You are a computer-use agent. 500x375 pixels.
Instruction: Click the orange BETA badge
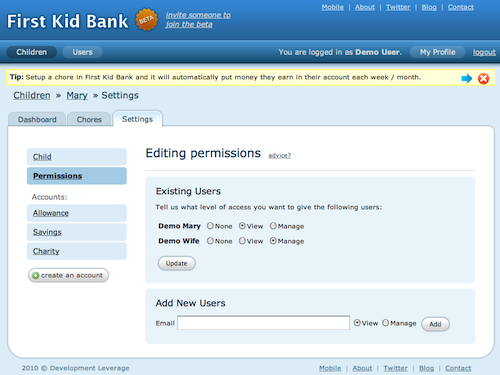pos(146,20)
